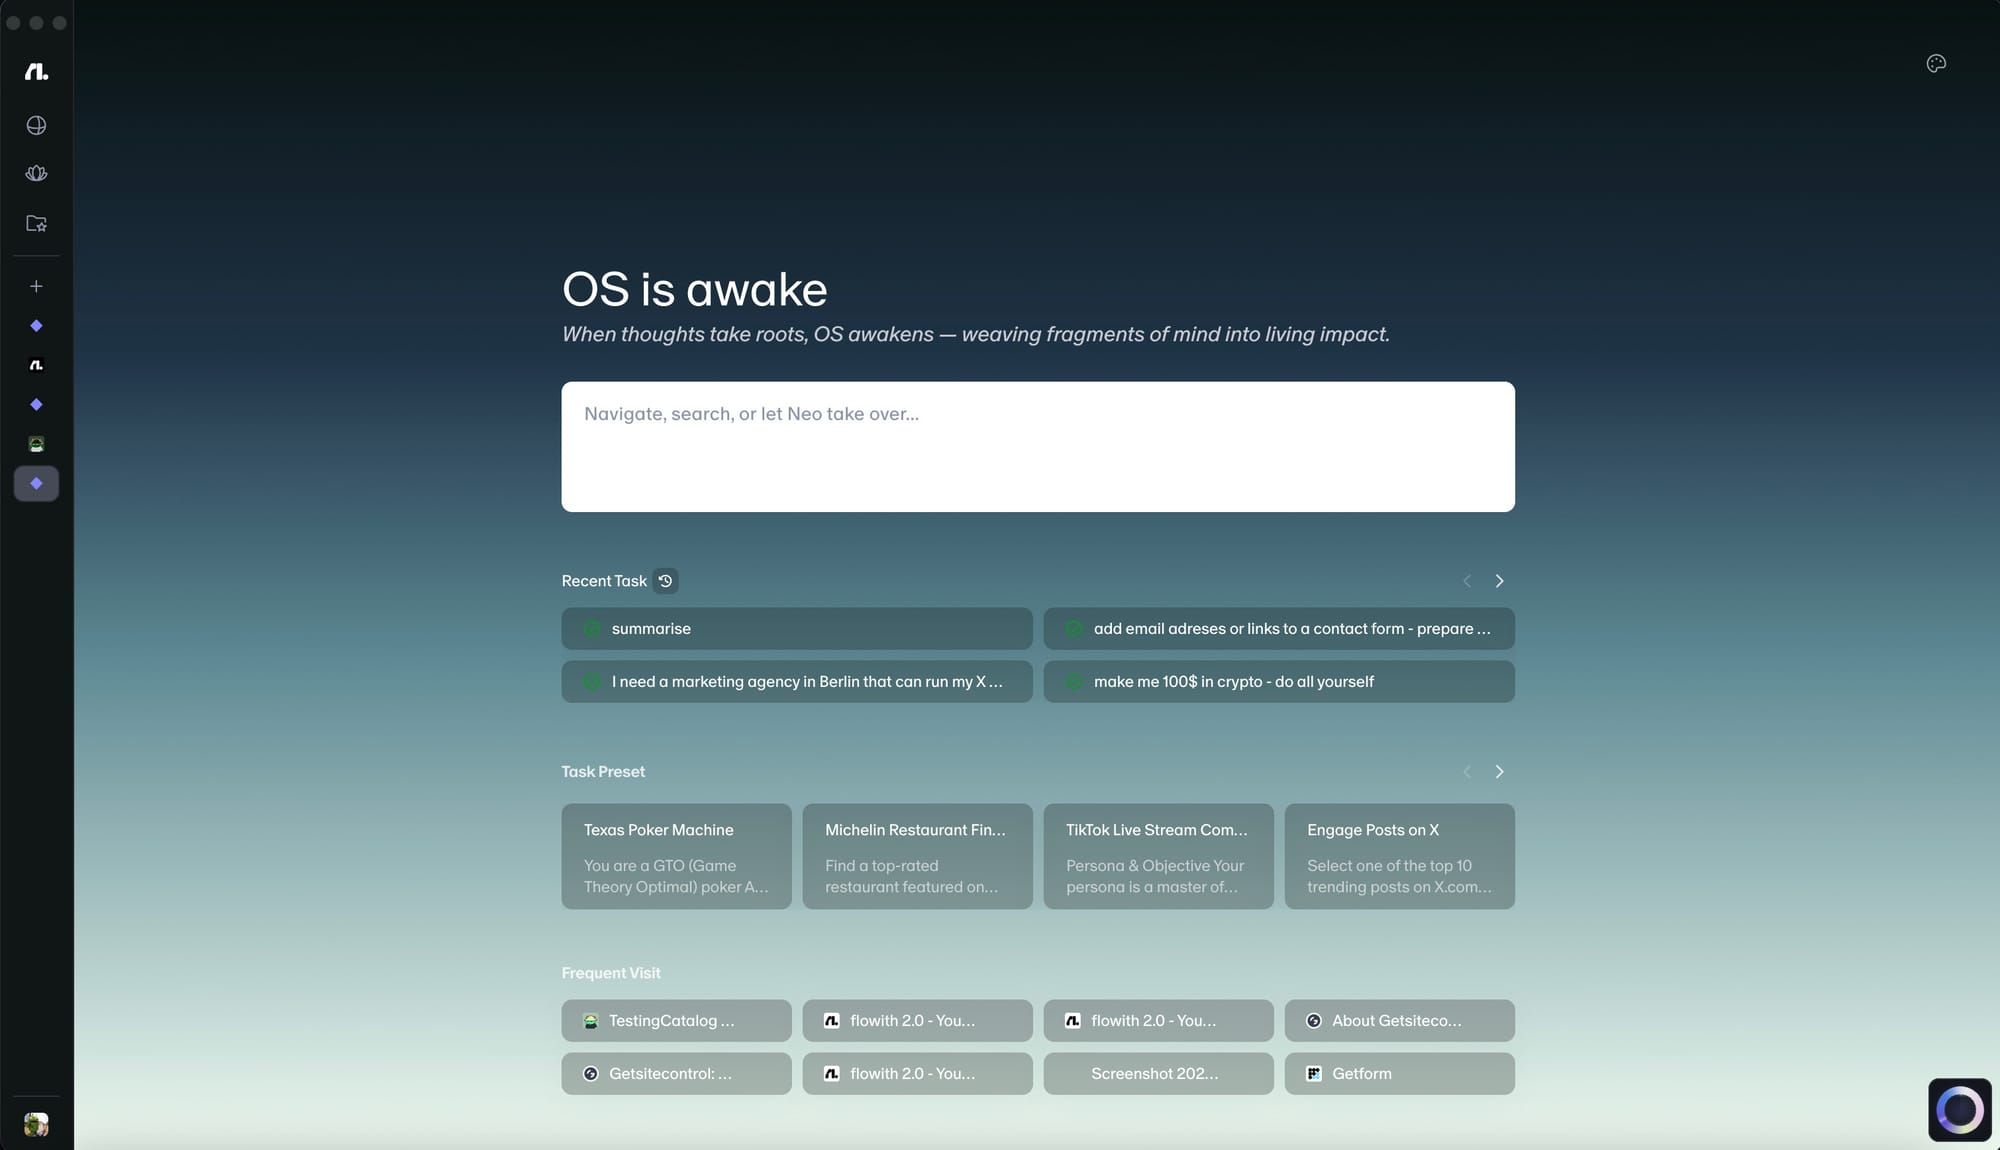2000x1150 pixels.
Task: Click the Recent Task history clock icon
Action: pyautogui.click(x=665, y=581)
